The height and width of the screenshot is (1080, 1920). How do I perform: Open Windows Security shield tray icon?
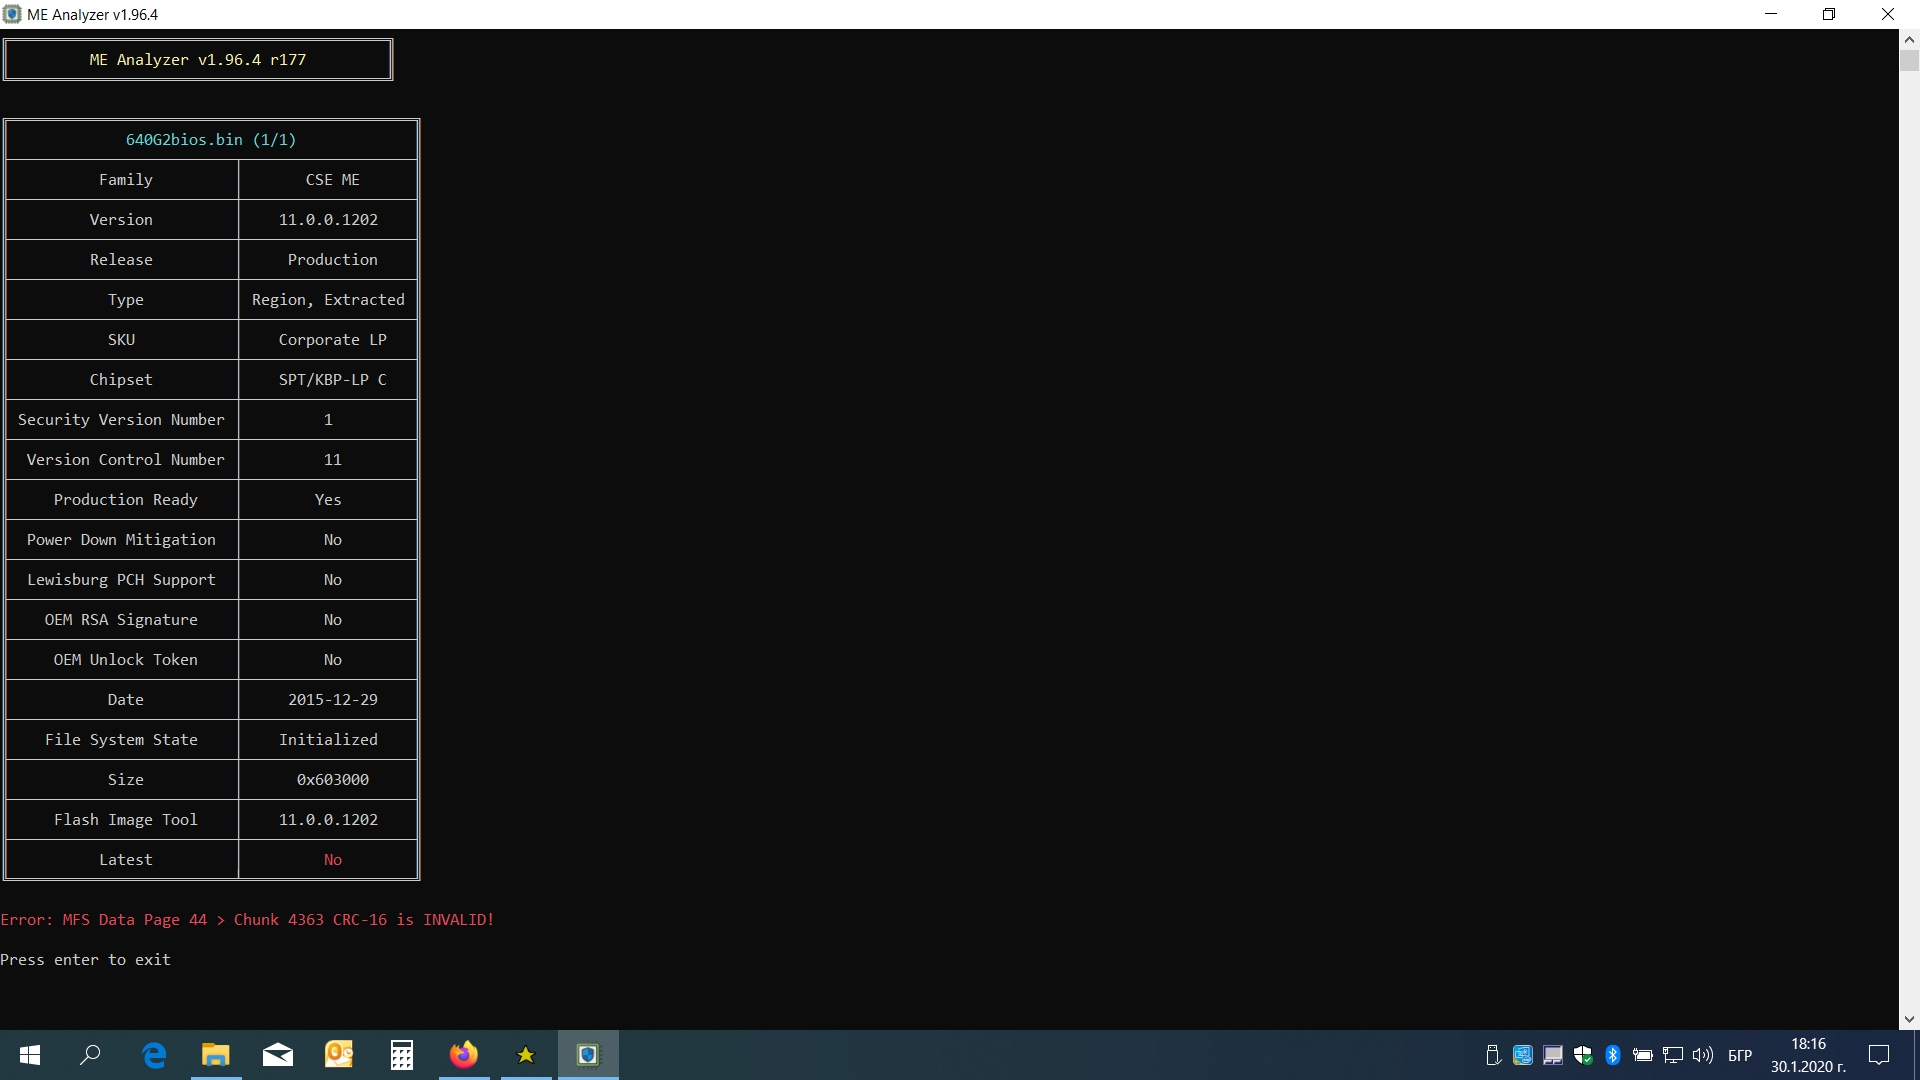(x=1583, y=1055)
